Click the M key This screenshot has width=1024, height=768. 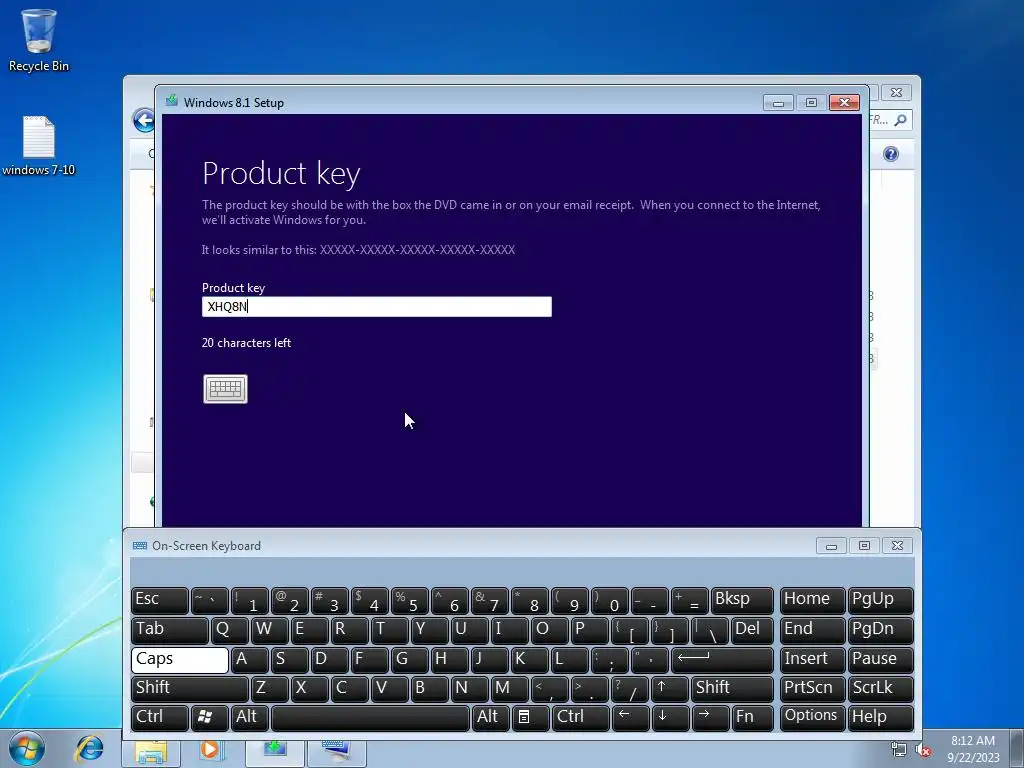[509, 688]
